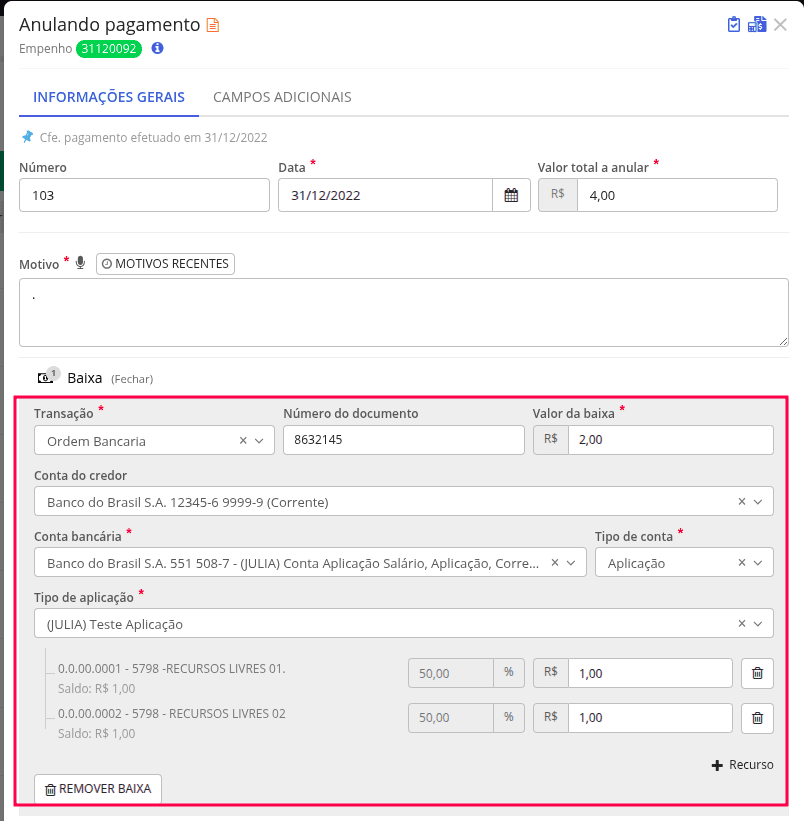This screenshot has height=821, width=804.
Task: Click the text '0.0.00.0001 - 5798 -RECURSOS LIVRES 01.'
Action: tap(172, 669)
